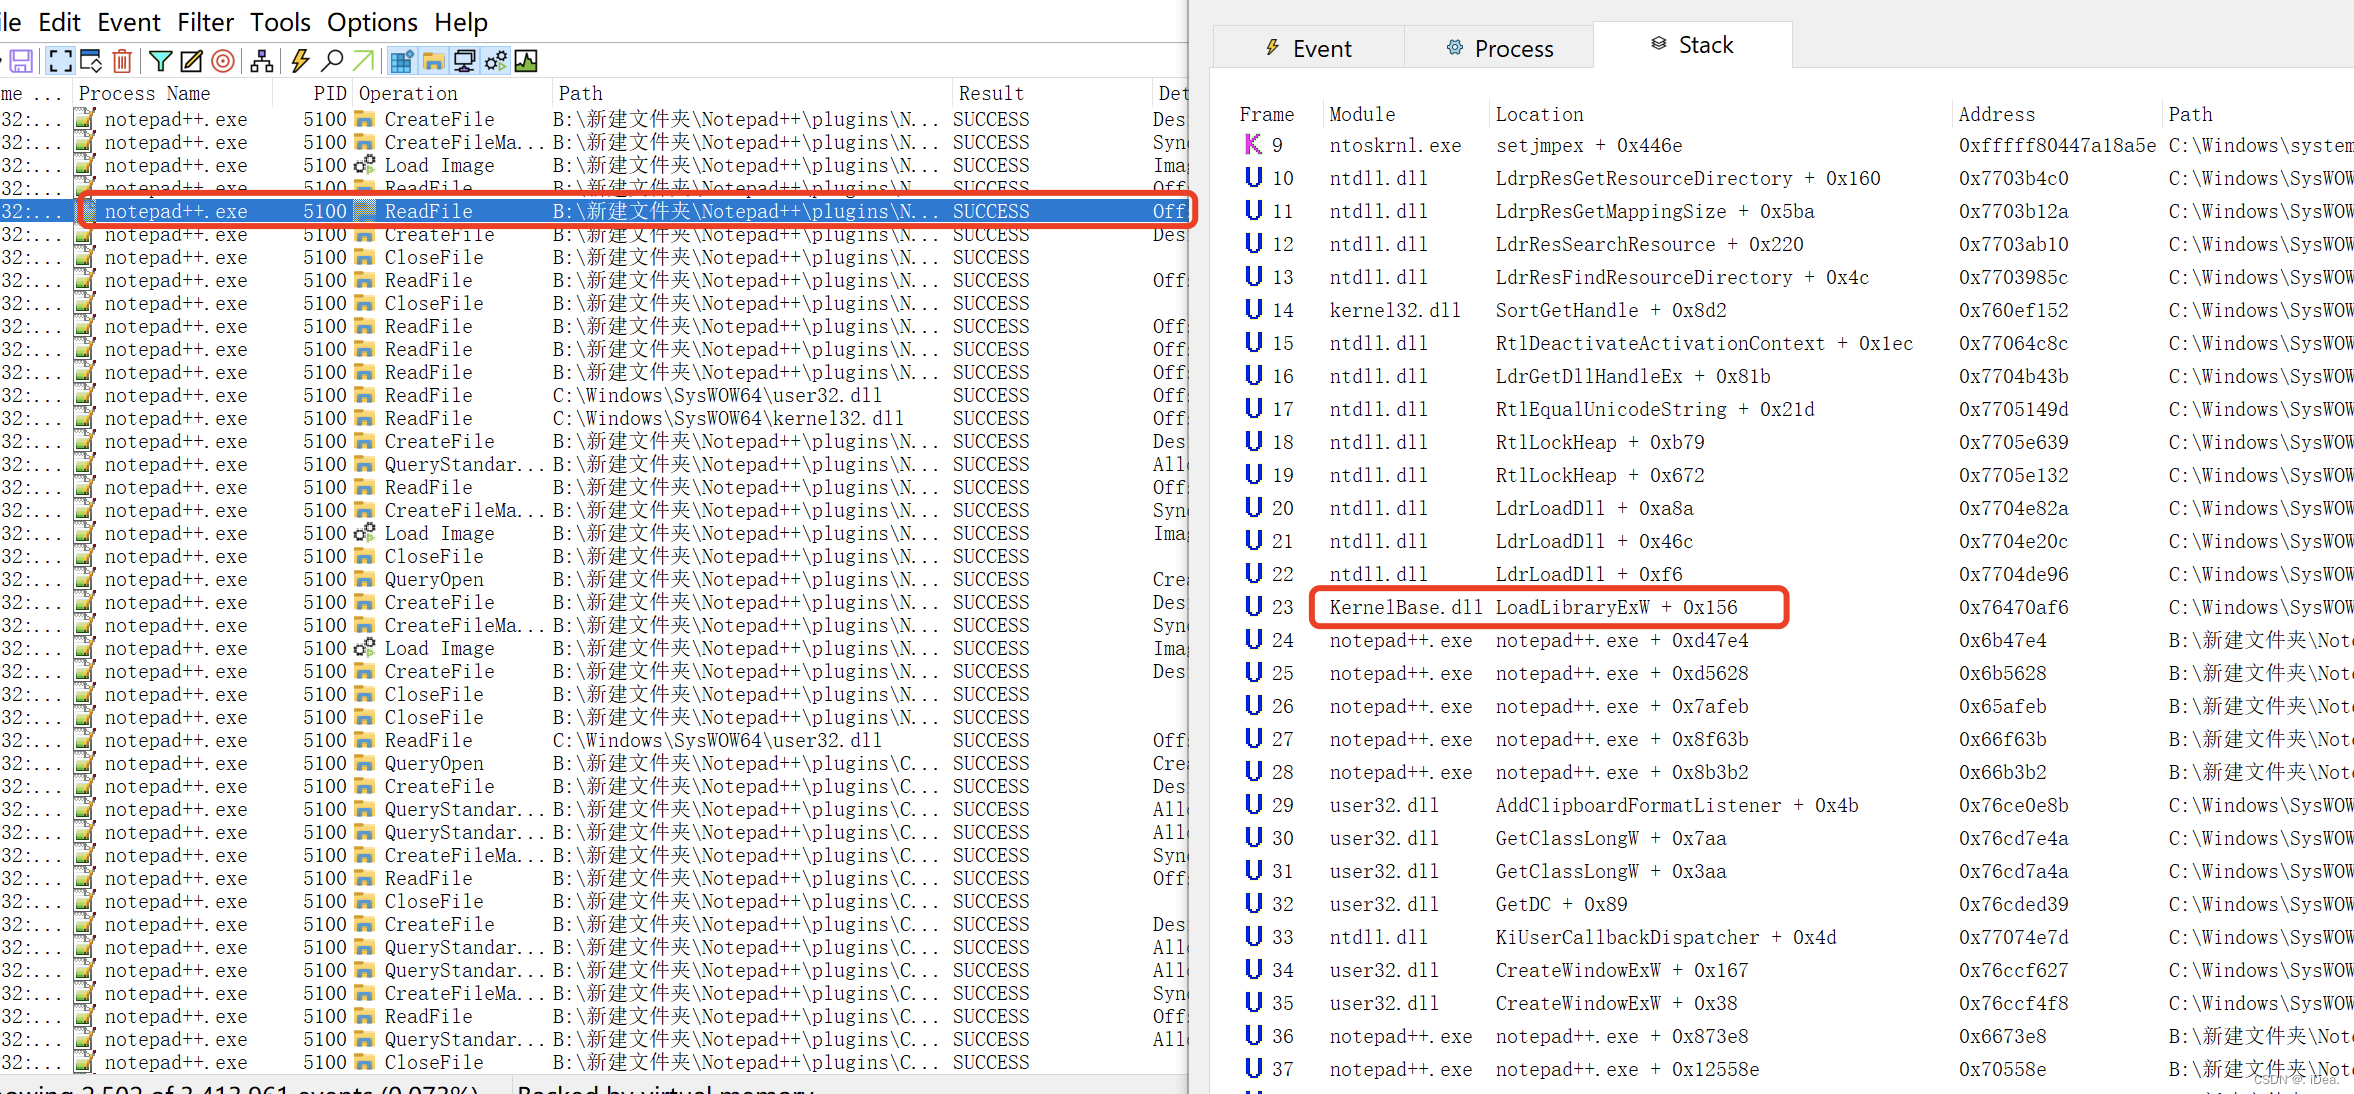Viewport: 2354px width, 1094px height.
Task: Open the Options menu
Action: tap(372, 22)
